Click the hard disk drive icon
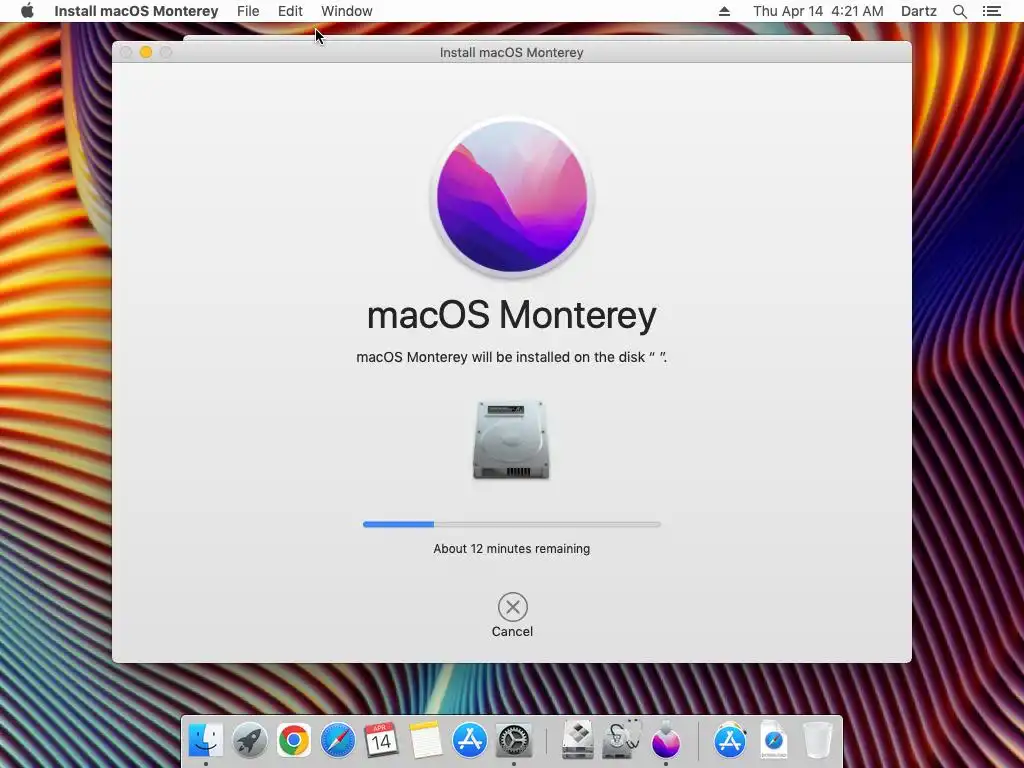This screenshot has height=768, width=1024. click(511, 440)
